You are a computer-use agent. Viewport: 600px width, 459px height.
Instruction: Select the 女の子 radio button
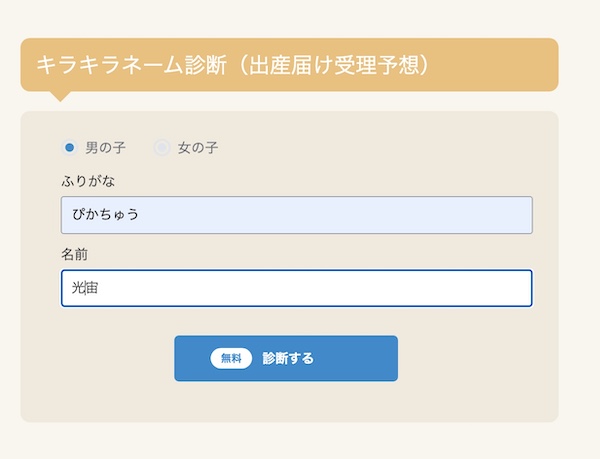point(161,148)
